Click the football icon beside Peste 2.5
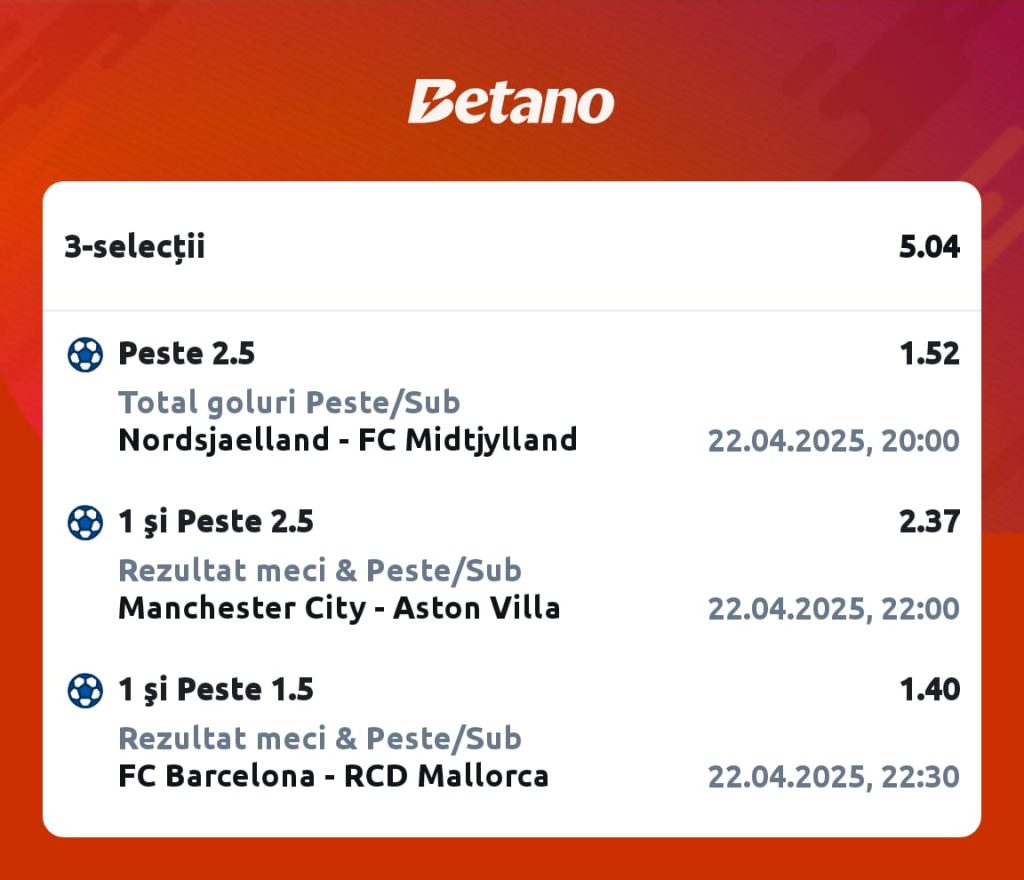1024x880 pixels. [x=85, y=354]
